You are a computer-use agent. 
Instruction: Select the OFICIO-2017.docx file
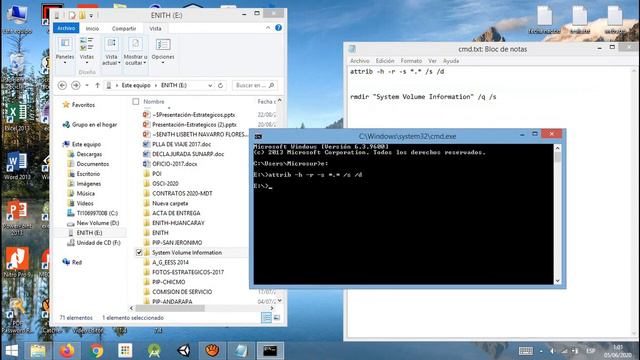(175, 164)
